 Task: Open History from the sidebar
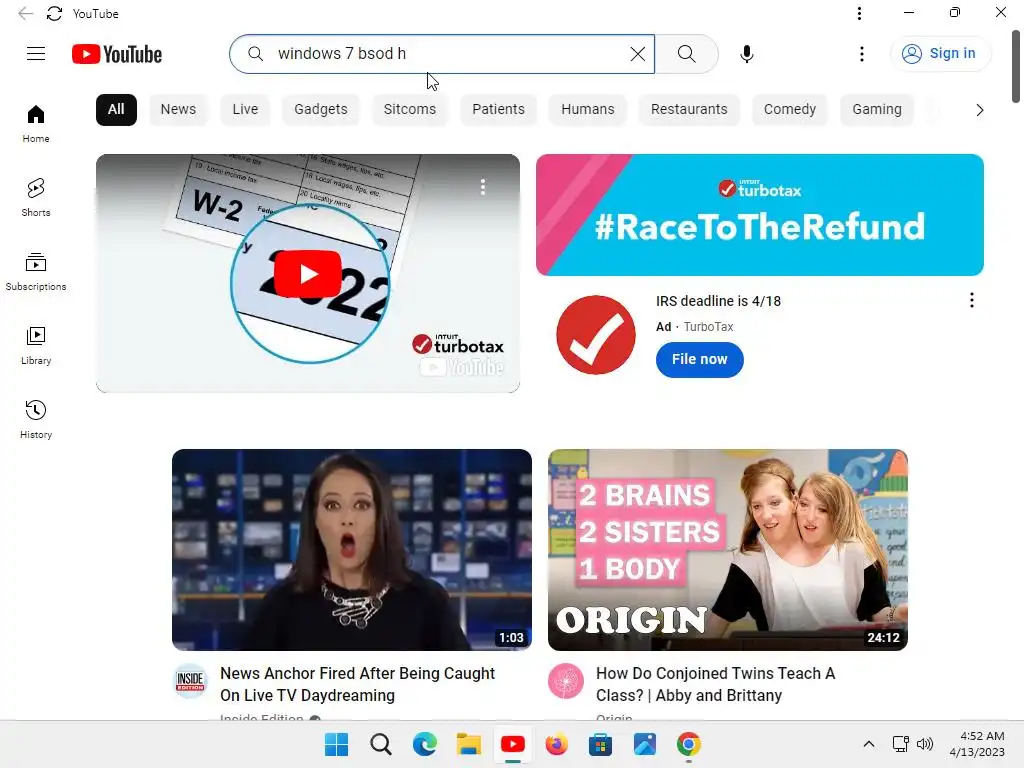(36, 419)
